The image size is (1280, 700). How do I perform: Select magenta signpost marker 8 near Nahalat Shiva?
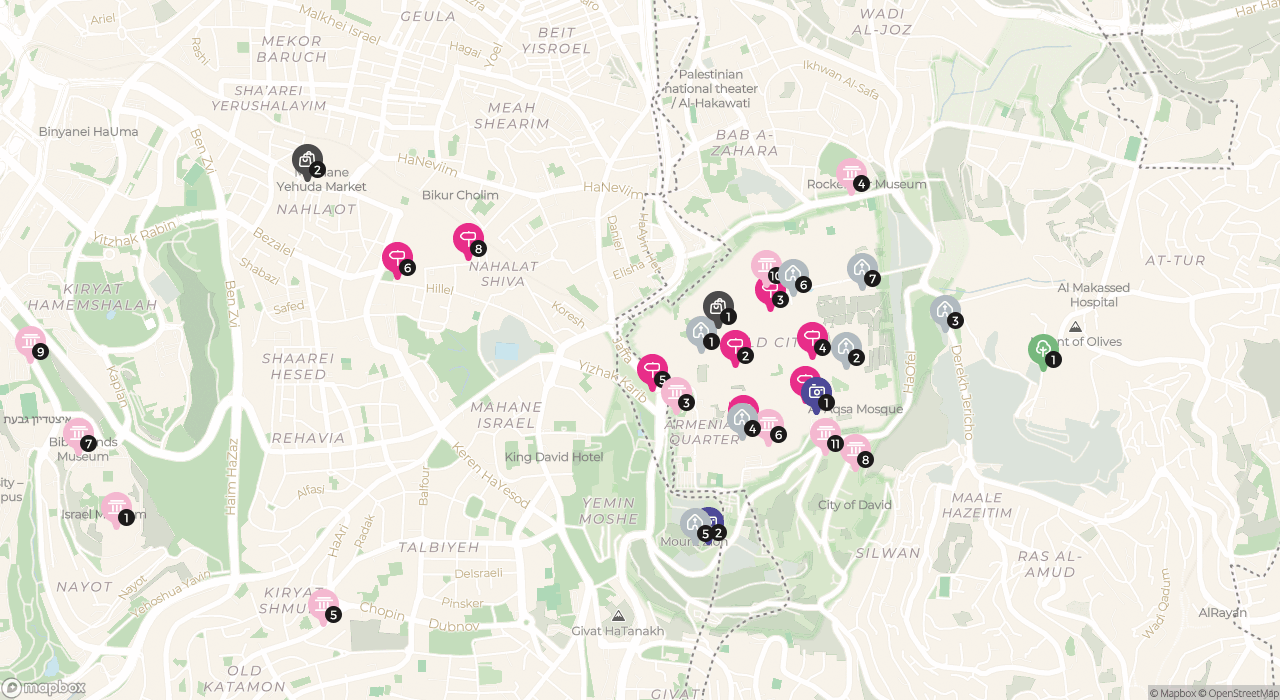(x=468, y=240)
